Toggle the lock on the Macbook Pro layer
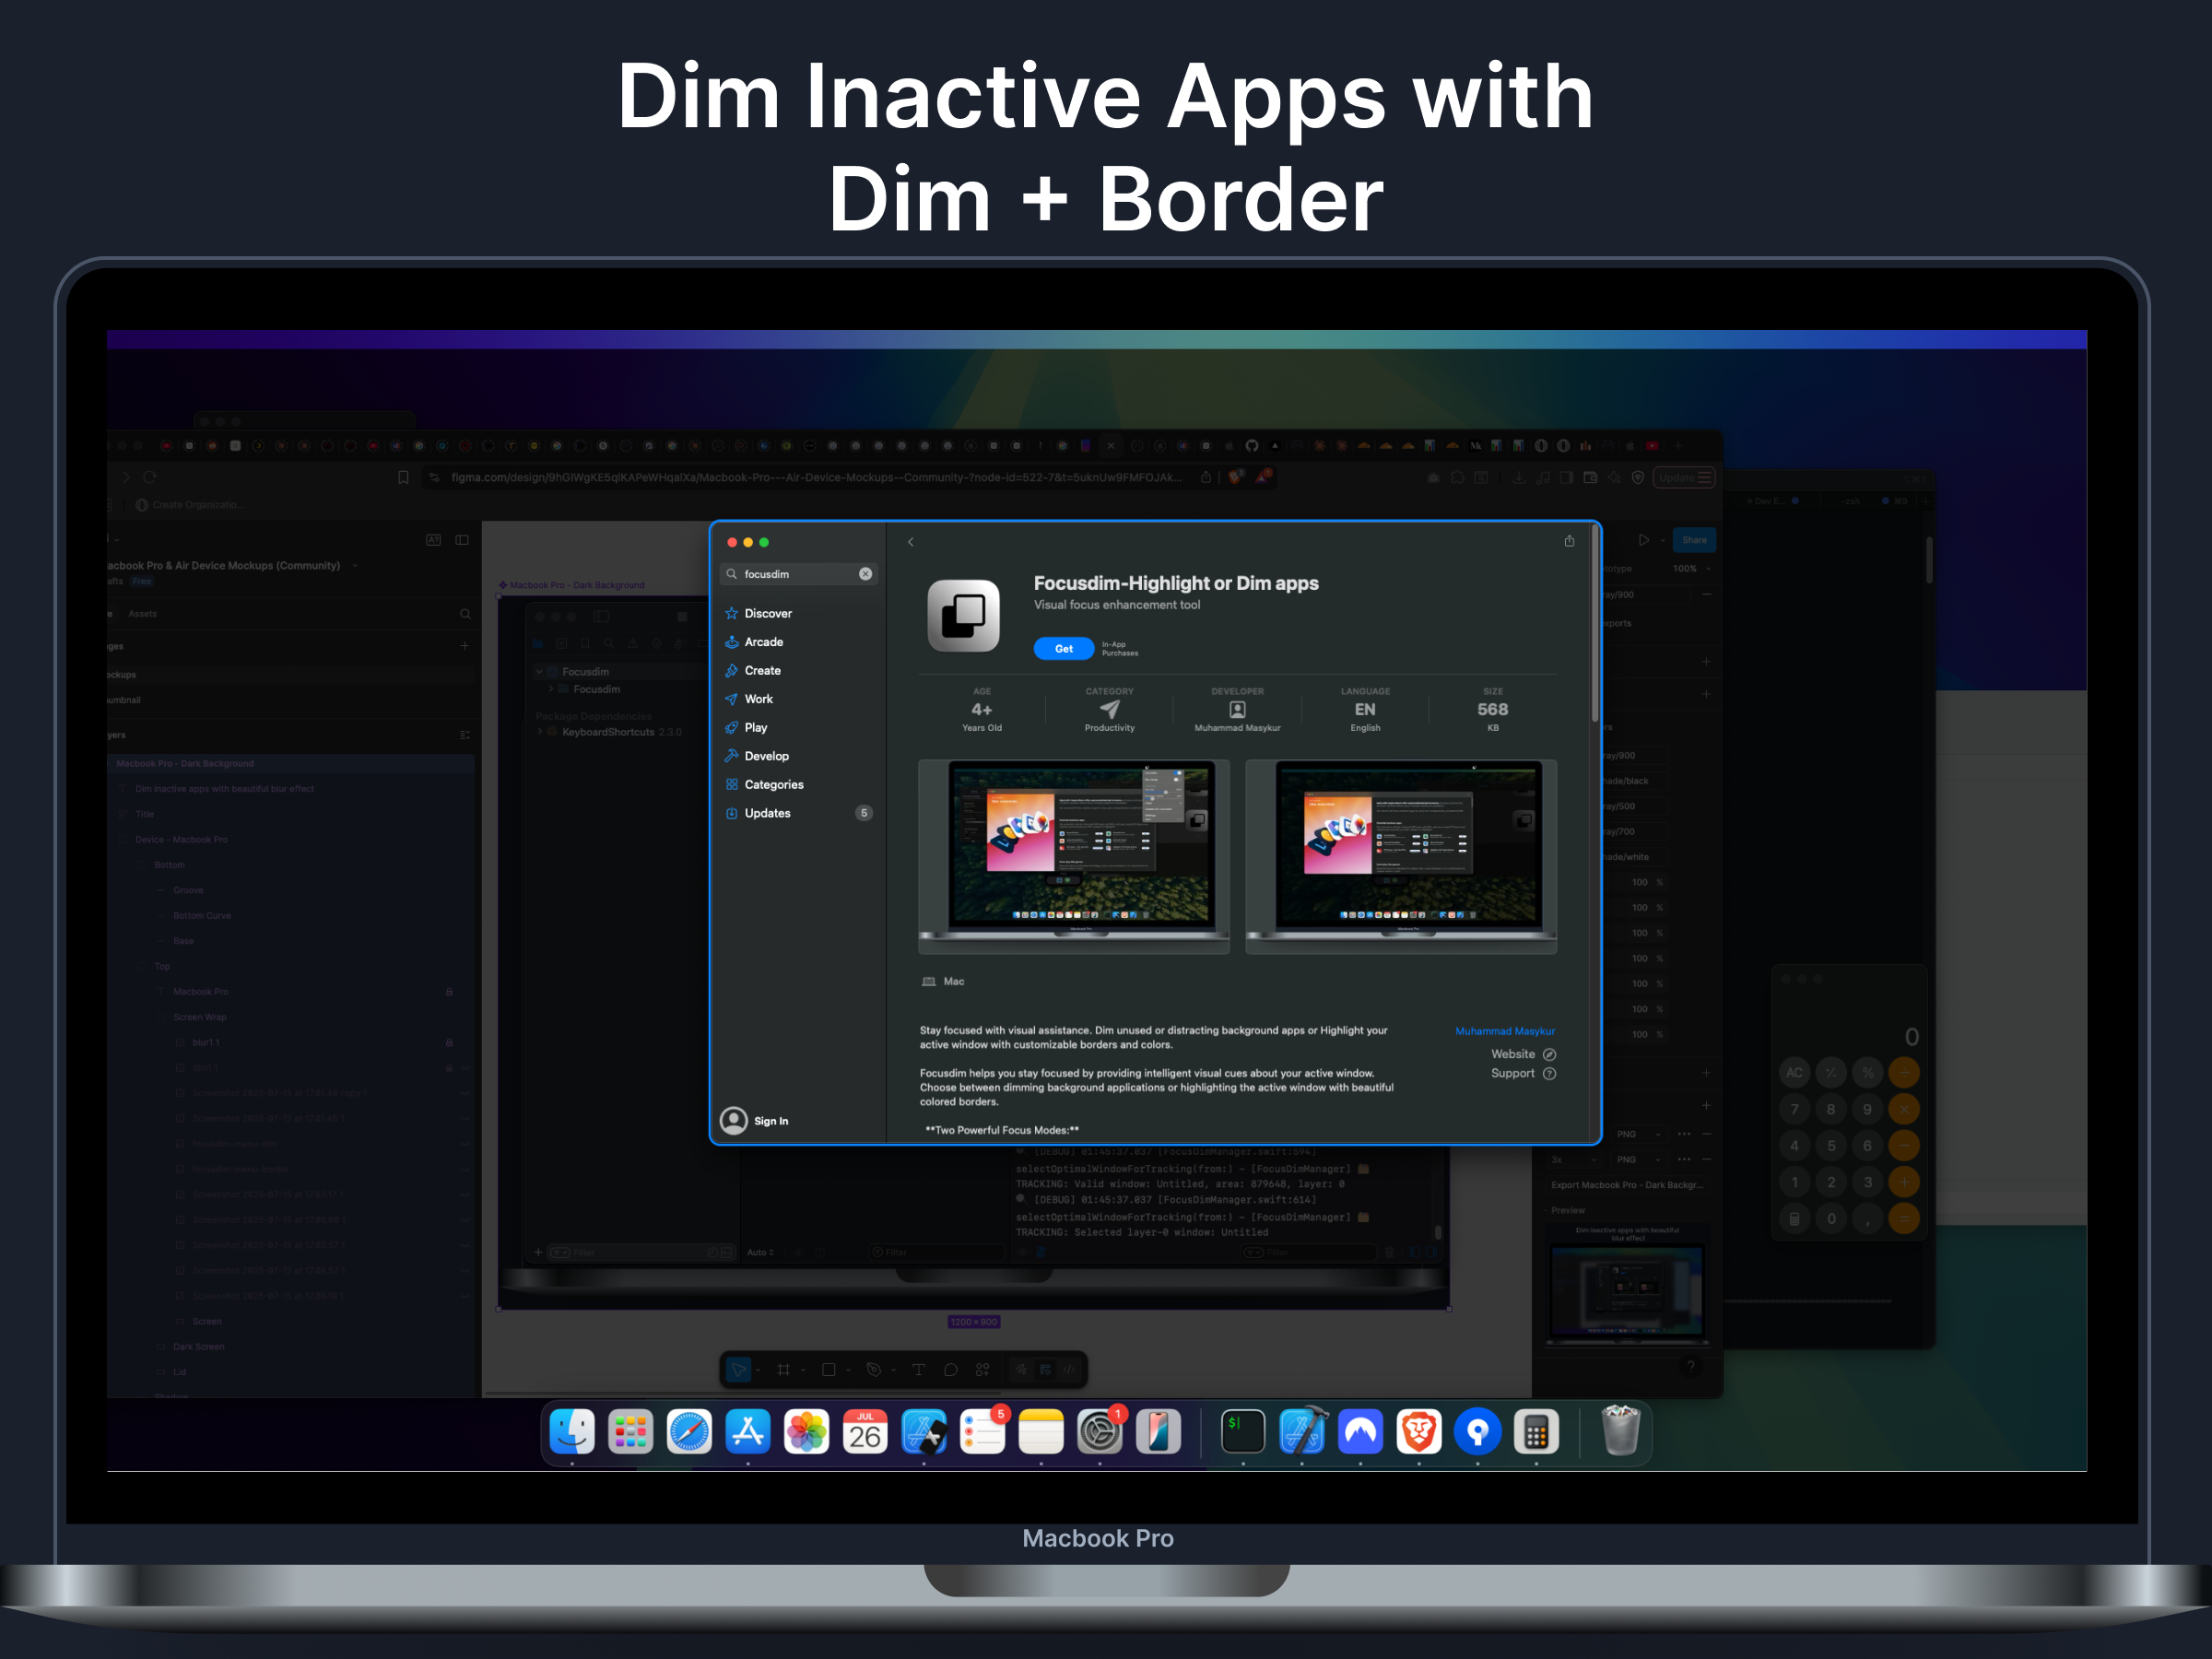 [449, 992]
